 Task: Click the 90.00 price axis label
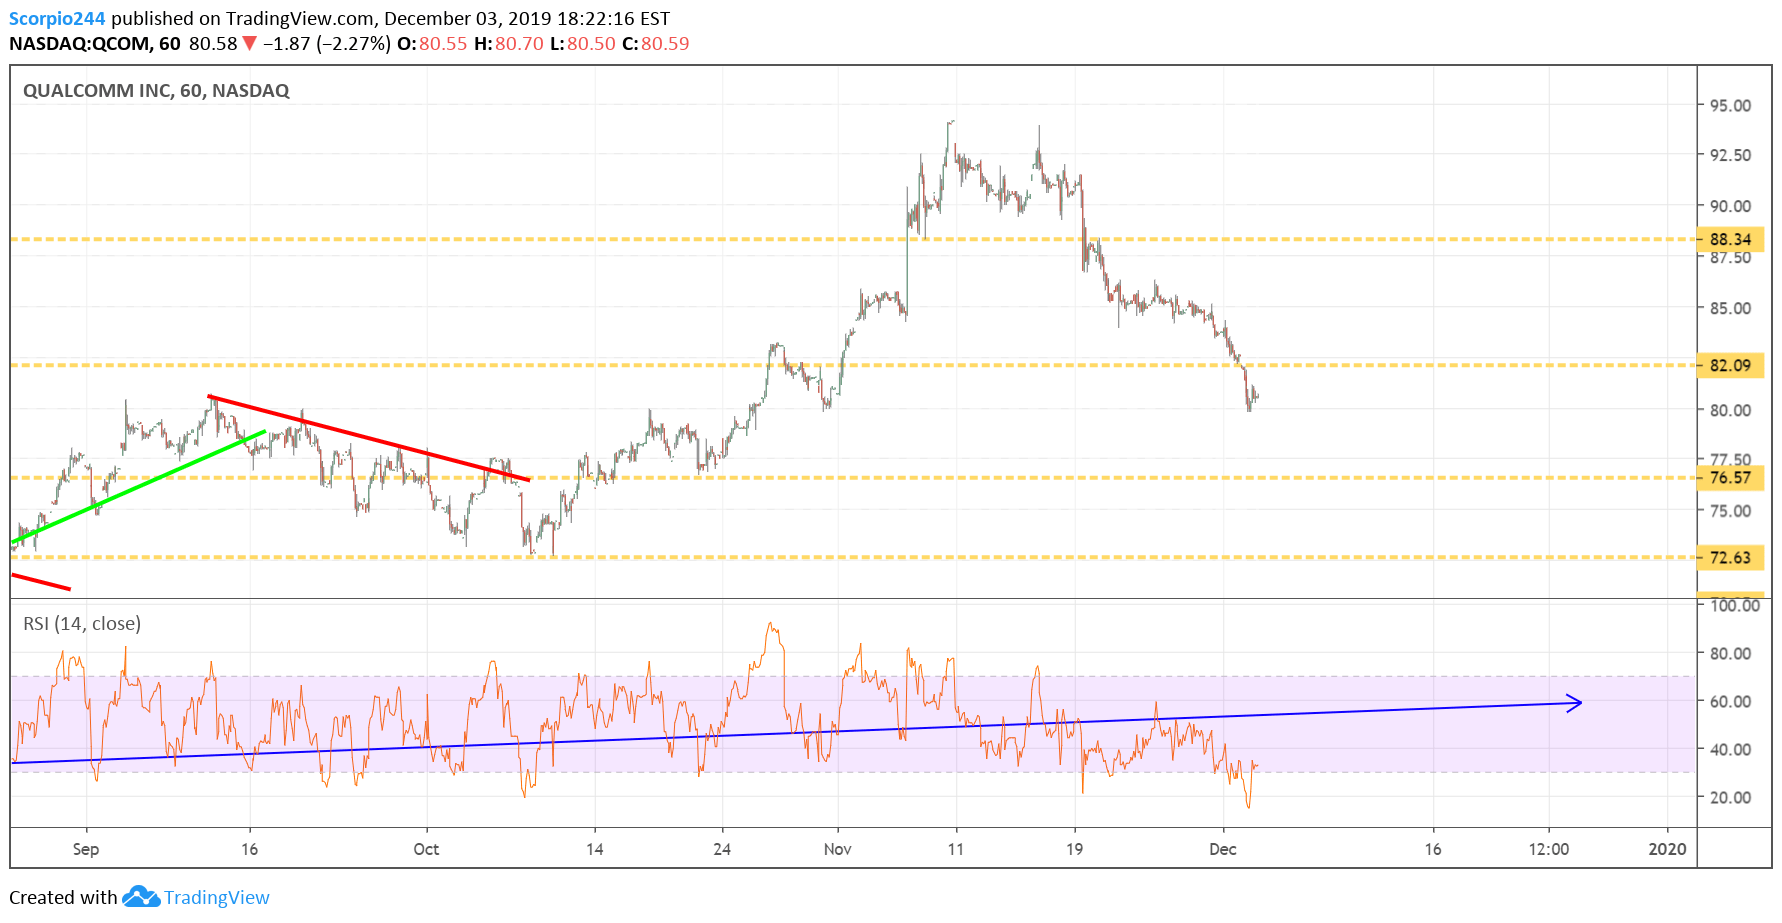(x=1730, y=206)
